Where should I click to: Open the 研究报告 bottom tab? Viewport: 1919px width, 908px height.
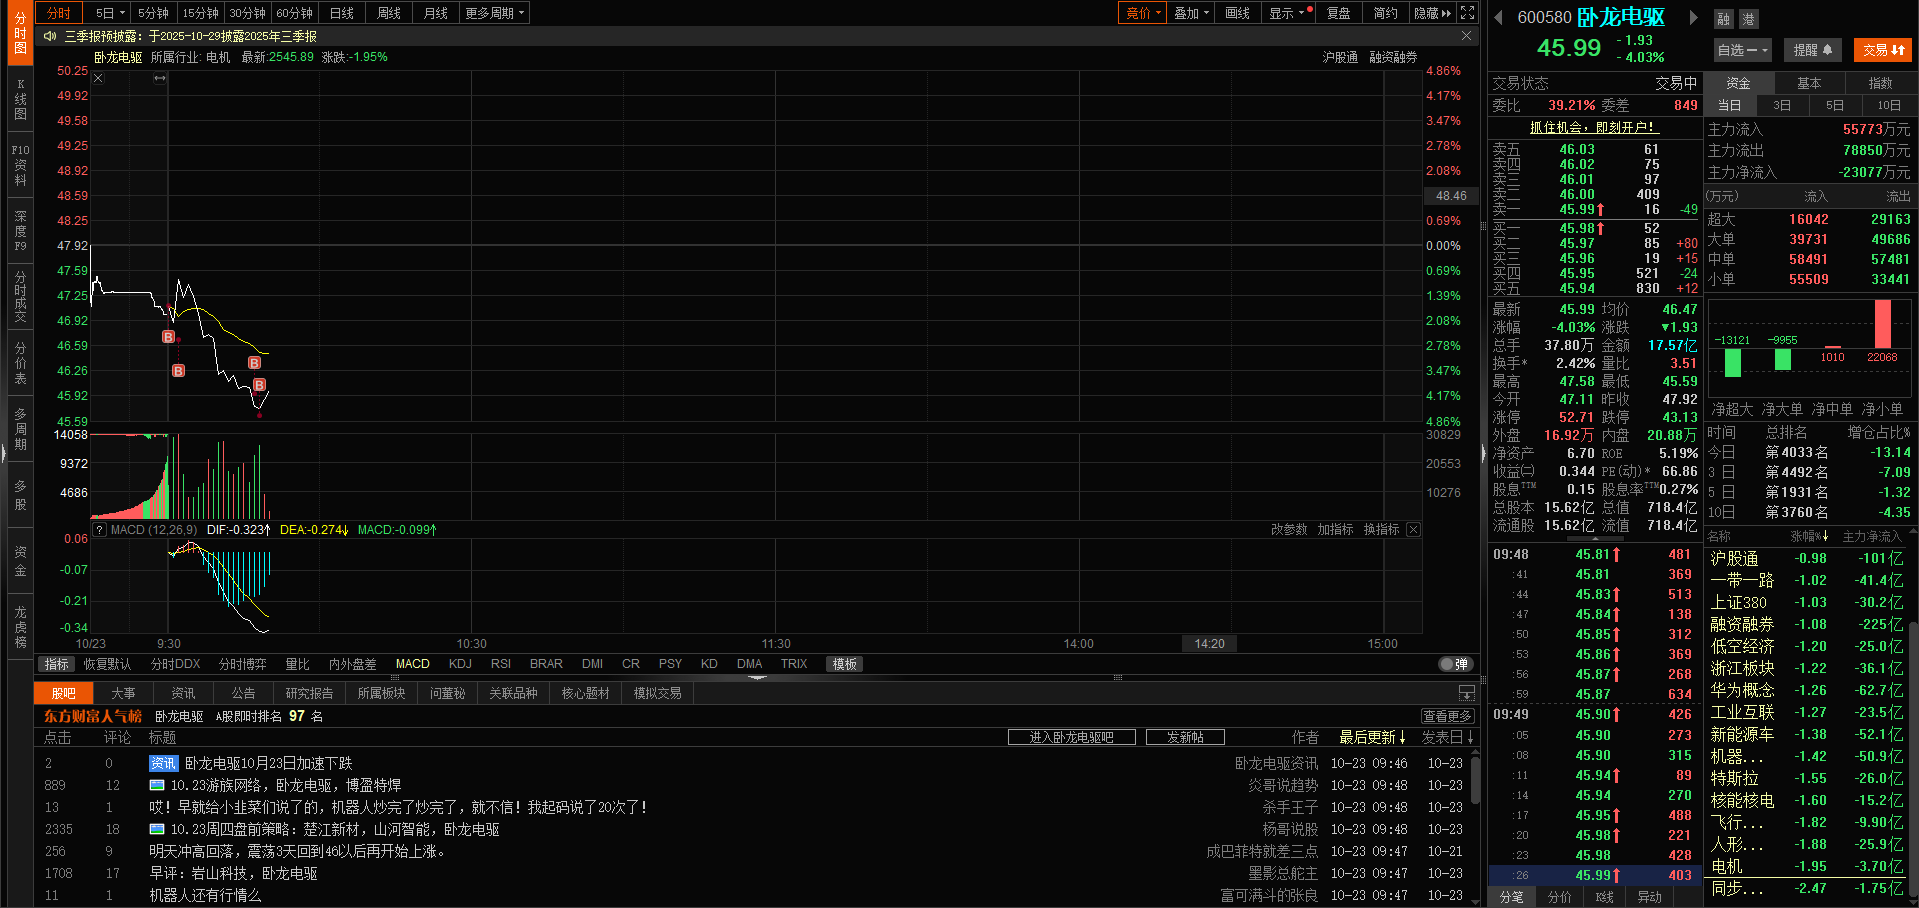(x=309, y=693)
